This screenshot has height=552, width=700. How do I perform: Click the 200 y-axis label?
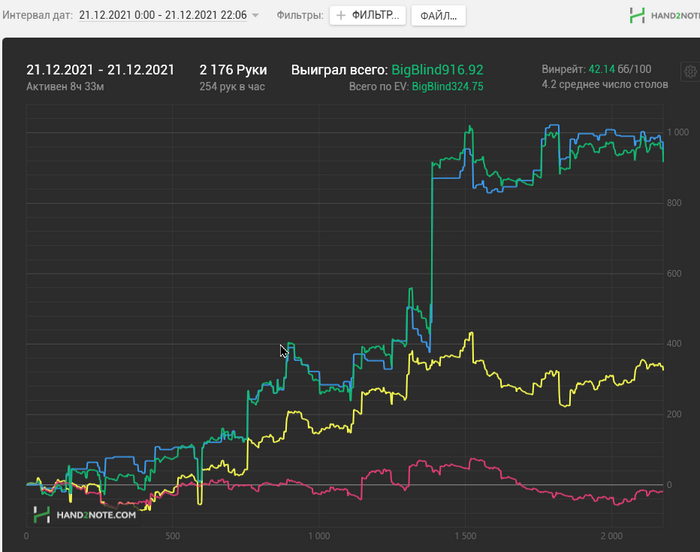click(674, 414)
